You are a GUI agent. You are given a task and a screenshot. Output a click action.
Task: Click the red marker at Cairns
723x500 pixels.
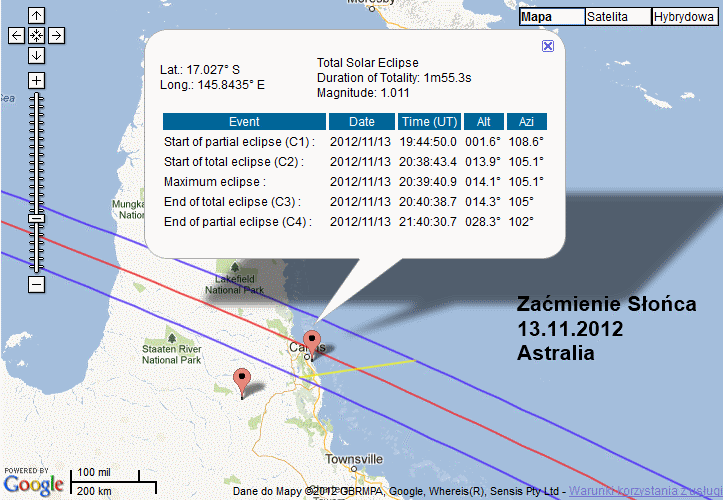coord(312,342)
